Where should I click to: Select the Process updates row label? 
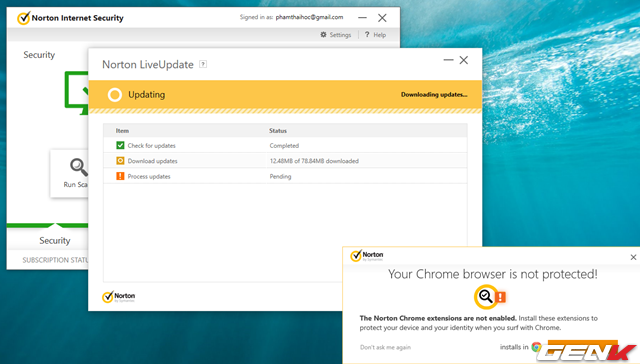(x=149, y=177)
